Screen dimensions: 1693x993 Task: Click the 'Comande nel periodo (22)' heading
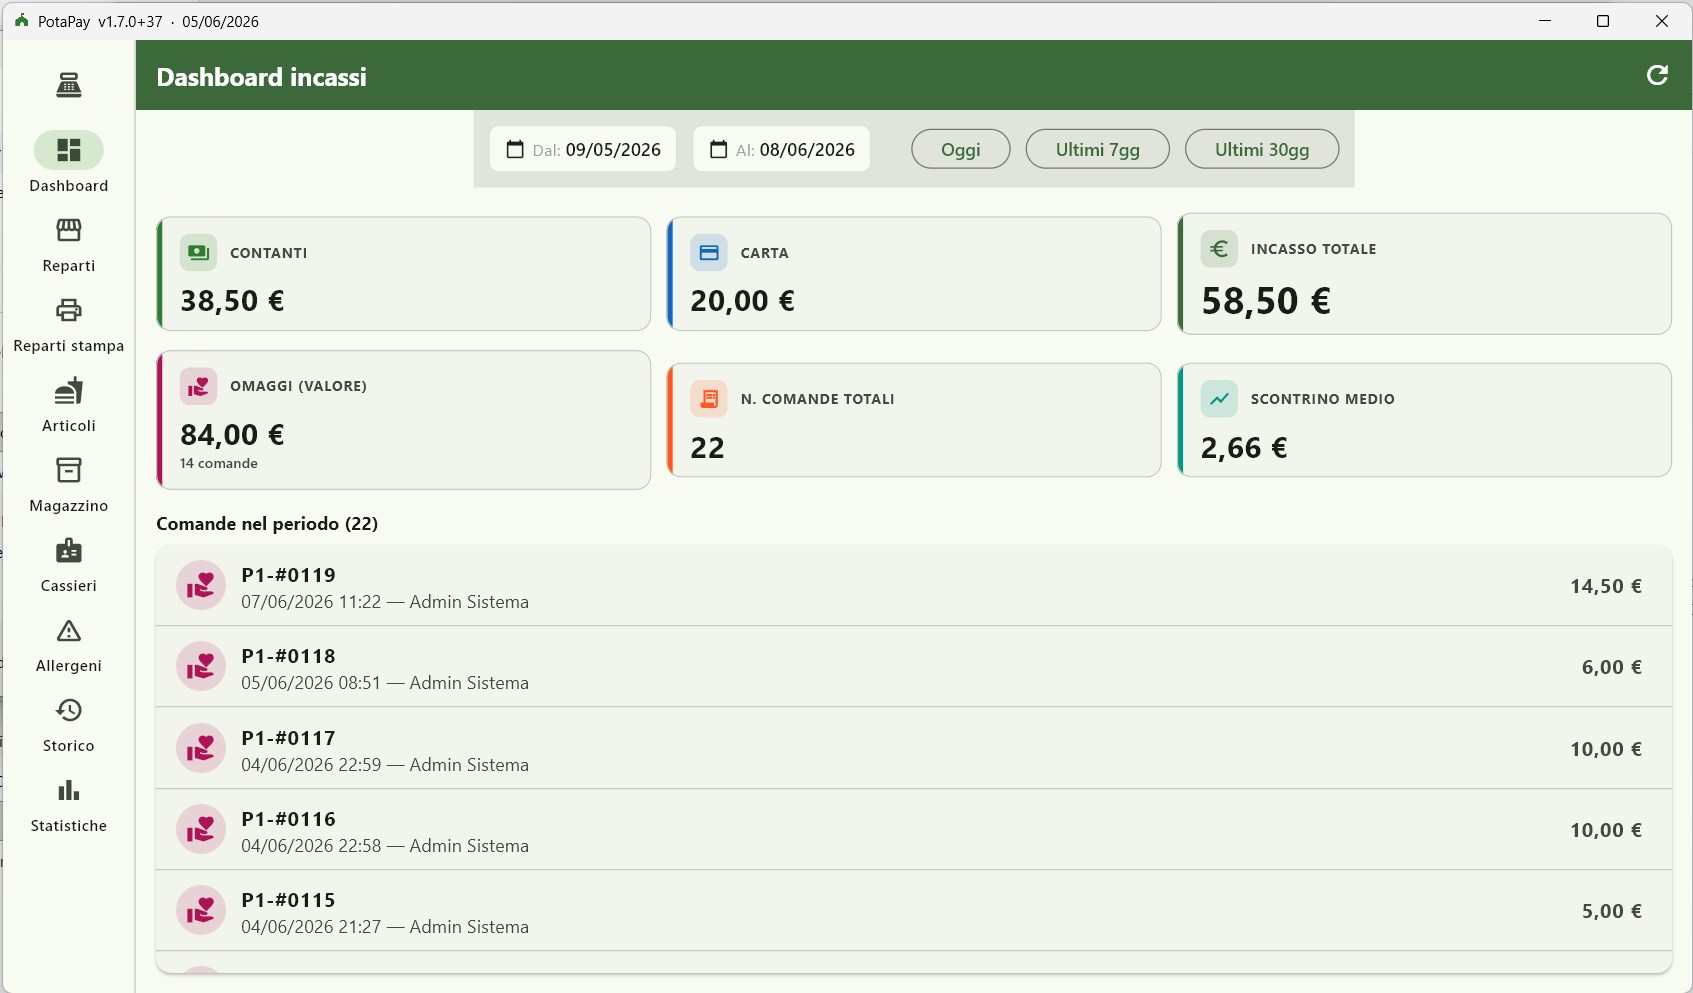pos(267,524)
